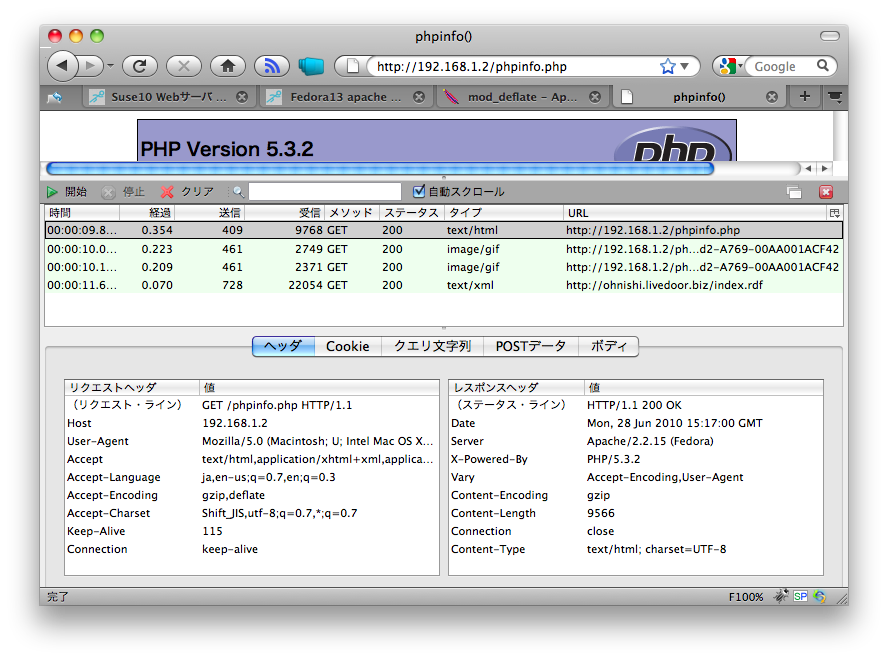888x660 pixels.
Task: Click the RSS feed icon
Action: coord(271,66)
